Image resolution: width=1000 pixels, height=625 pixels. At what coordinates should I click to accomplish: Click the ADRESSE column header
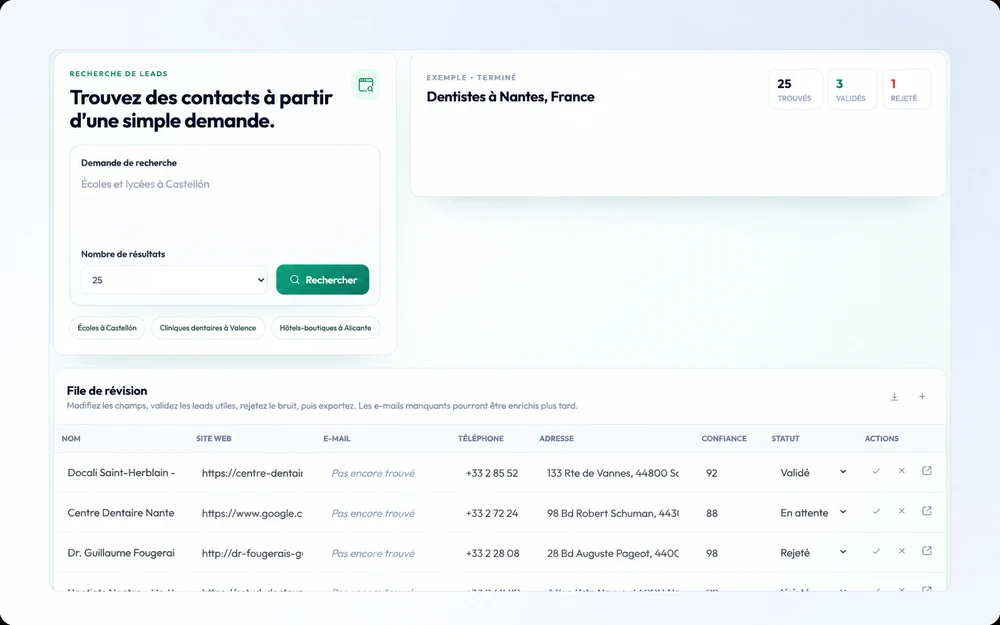pyautogui.click(x=556, y=439)
